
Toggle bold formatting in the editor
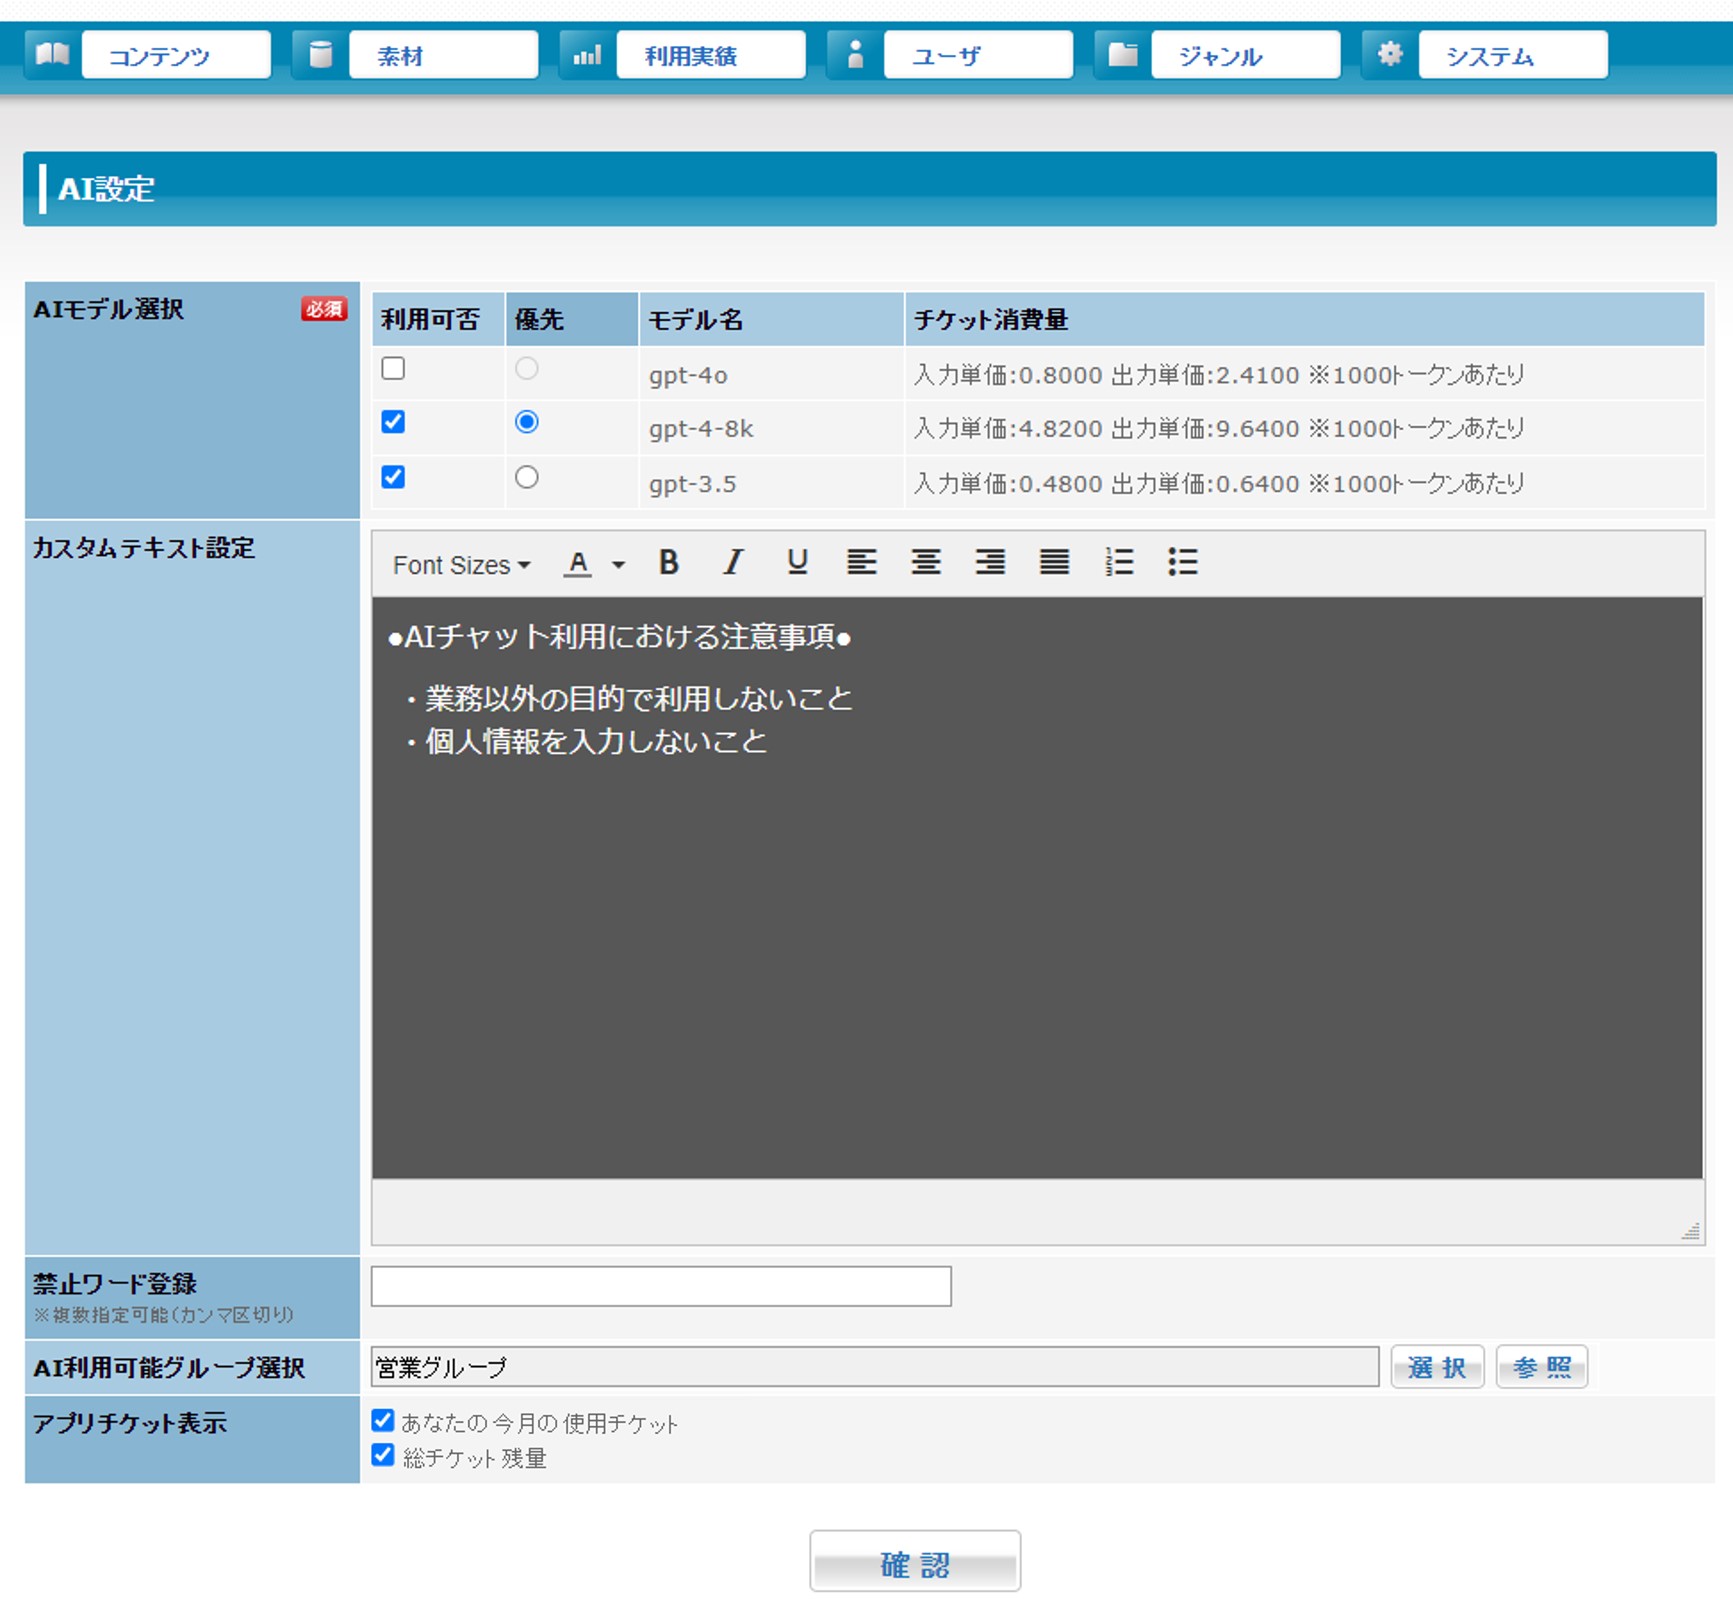click(x=669, y=563)
